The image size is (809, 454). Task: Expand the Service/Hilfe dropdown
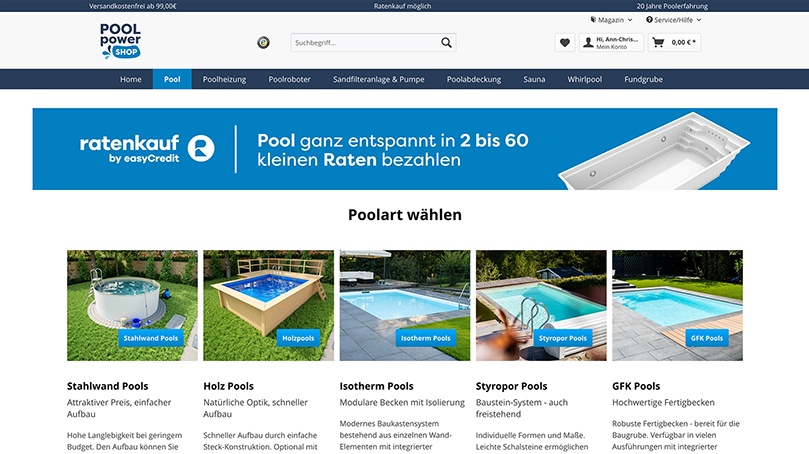[x=673, y=19]
